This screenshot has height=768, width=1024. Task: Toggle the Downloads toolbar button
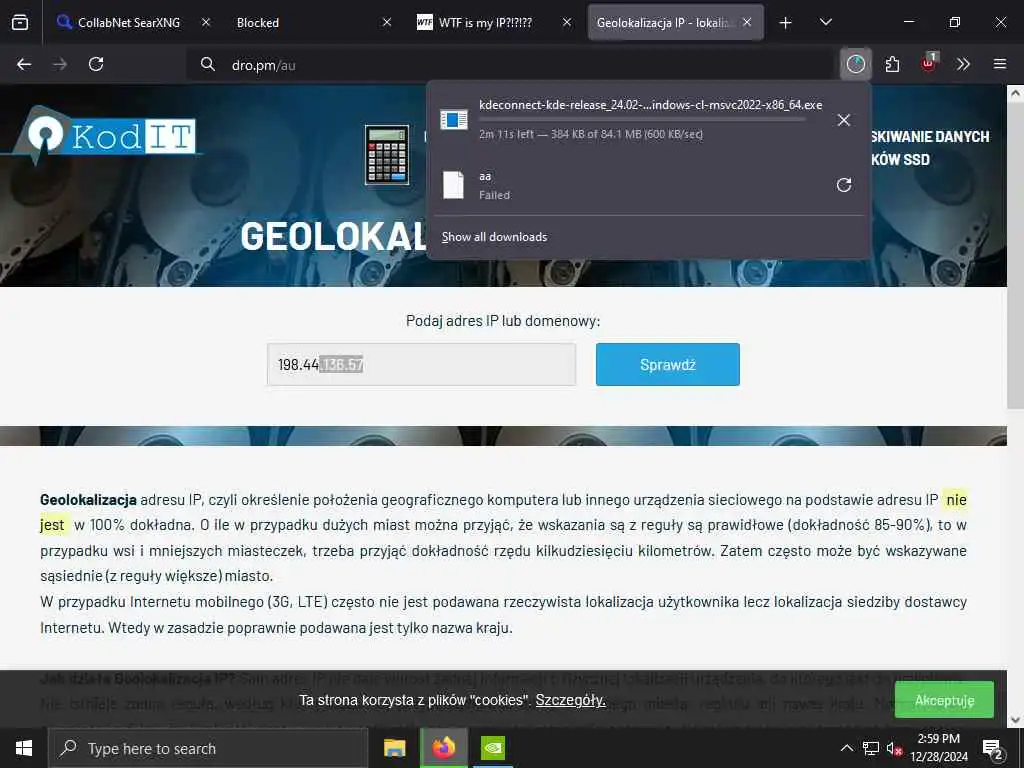coord(856,64)
